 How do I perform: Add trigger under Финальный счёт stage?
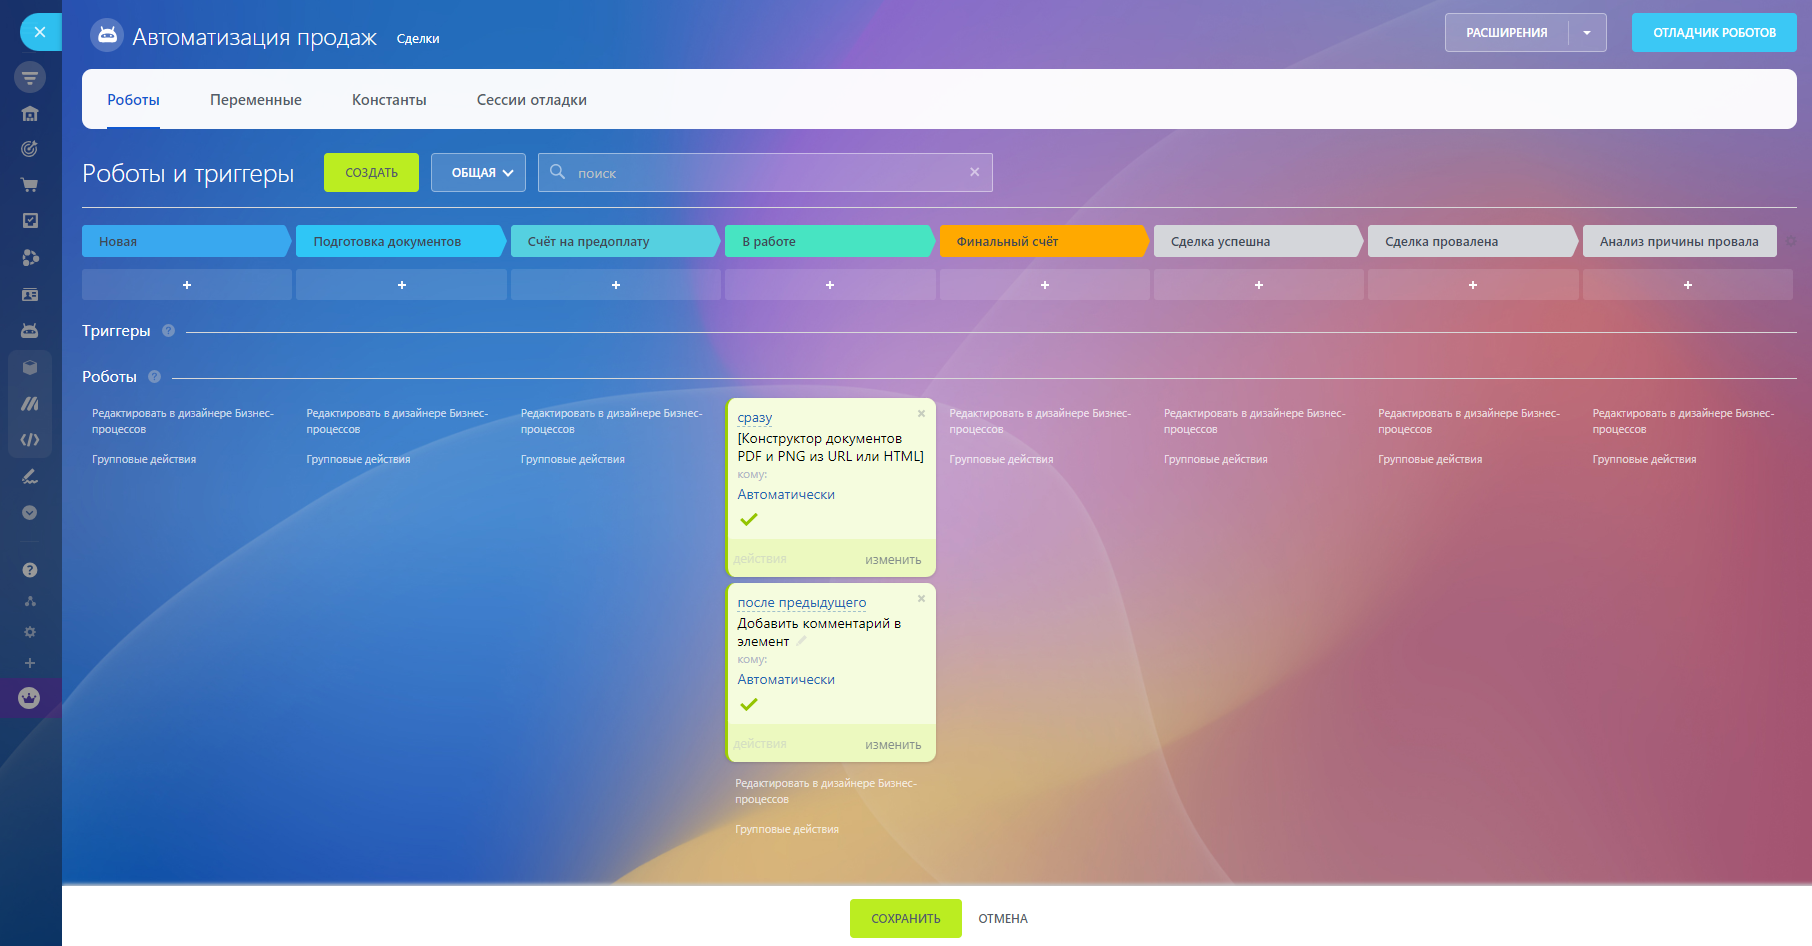click(x=1045, y=285)
